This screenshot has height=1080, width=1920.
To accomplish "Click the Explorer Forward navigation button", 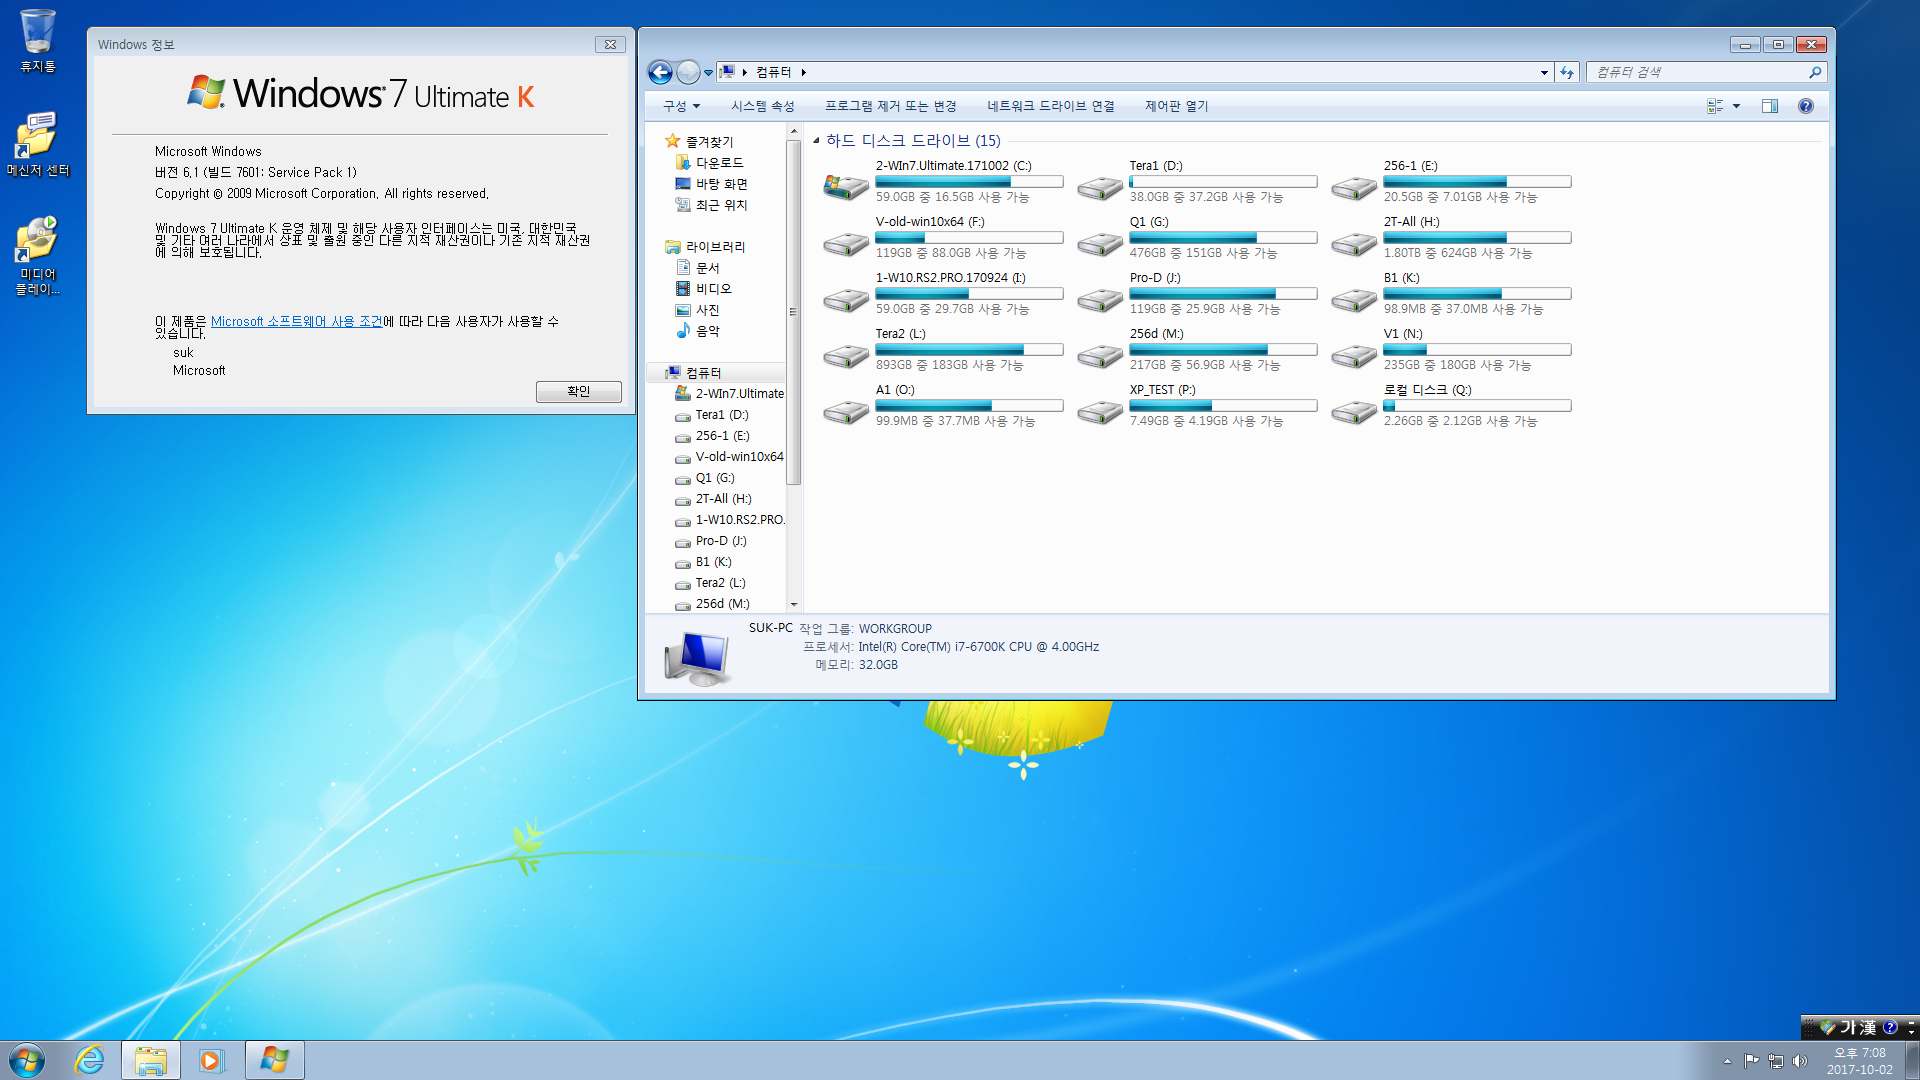I will tap(688, 72).
